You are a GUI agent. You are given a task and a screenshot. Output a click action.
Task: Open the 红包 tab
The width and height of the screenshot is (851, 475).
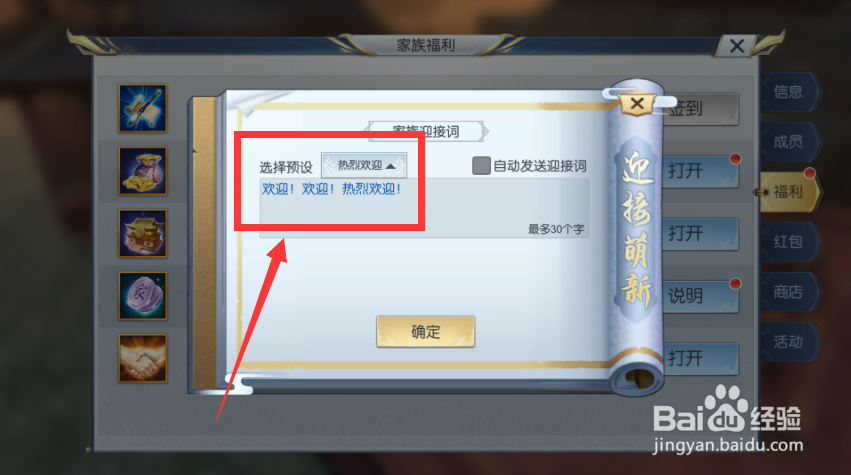tap(788, 242)
